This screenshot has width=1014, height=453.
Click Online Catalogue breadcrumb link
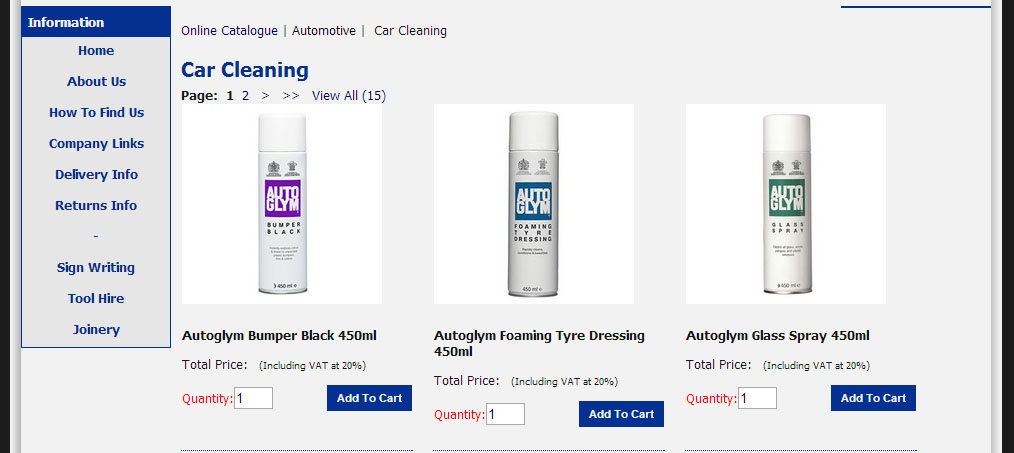coord(229,31)
